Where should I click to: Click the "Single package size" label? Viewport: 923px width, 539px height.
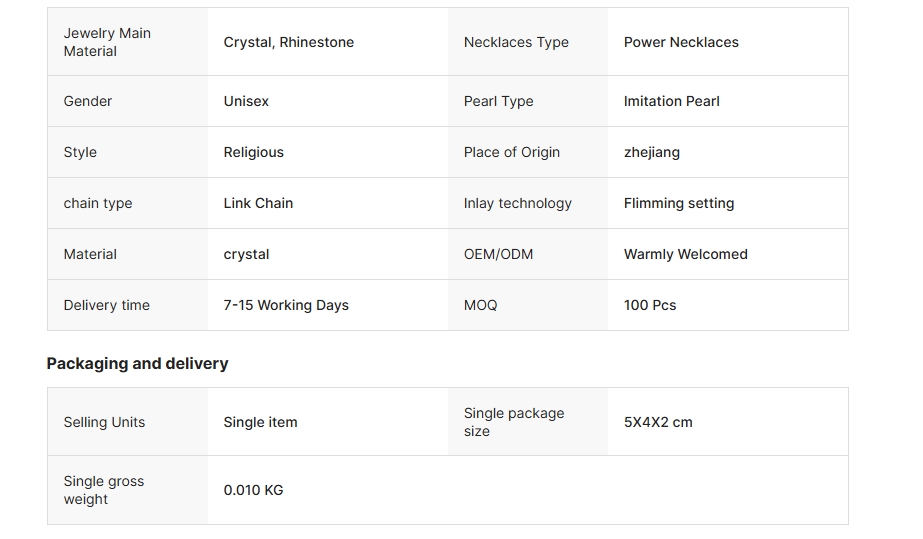pos(513,422)
